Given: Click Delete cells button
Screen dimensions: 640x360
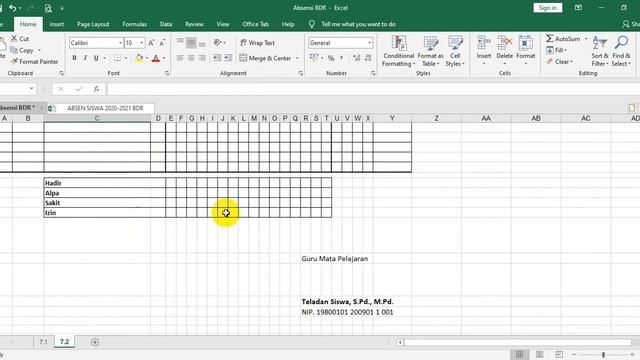Looking at the screenshot, I should click(x=504, y=51).
